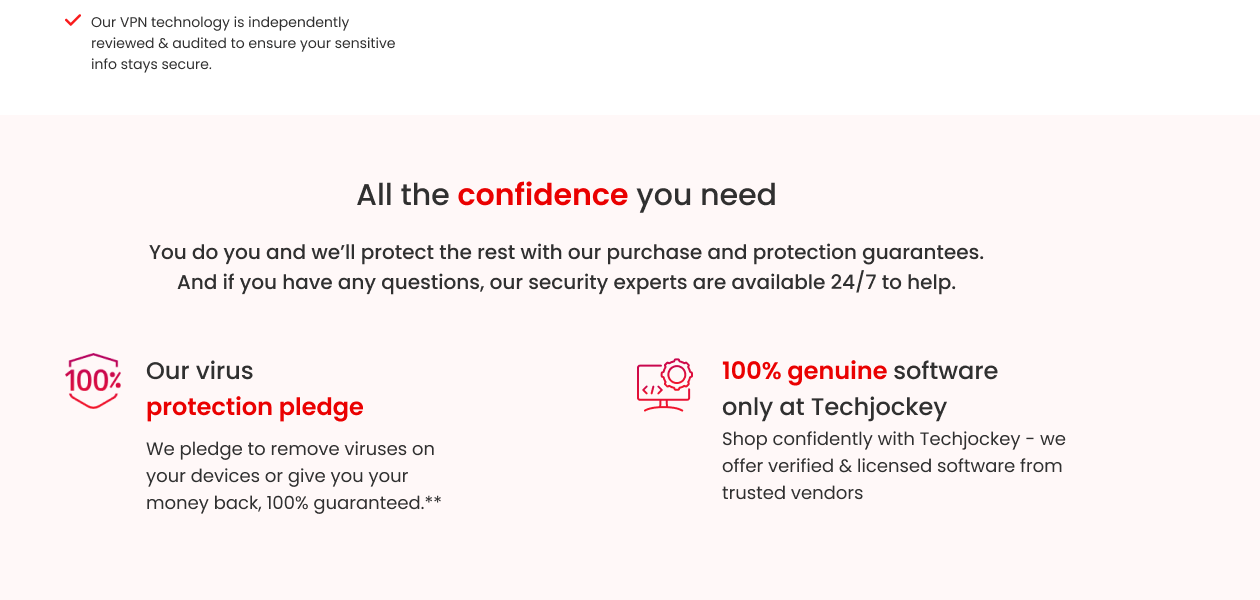Viewport: 1260px width, 600px height.
Task: Click the red checkmark beside VPN text
Action: 73,20
